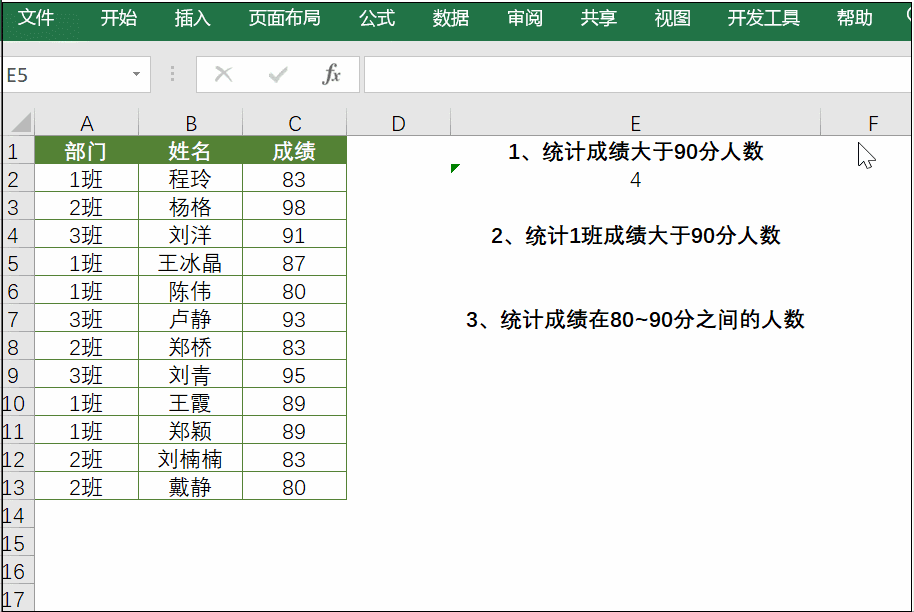The image size is (914, 612).
Task: Select column B header
Action: point(191,123)
